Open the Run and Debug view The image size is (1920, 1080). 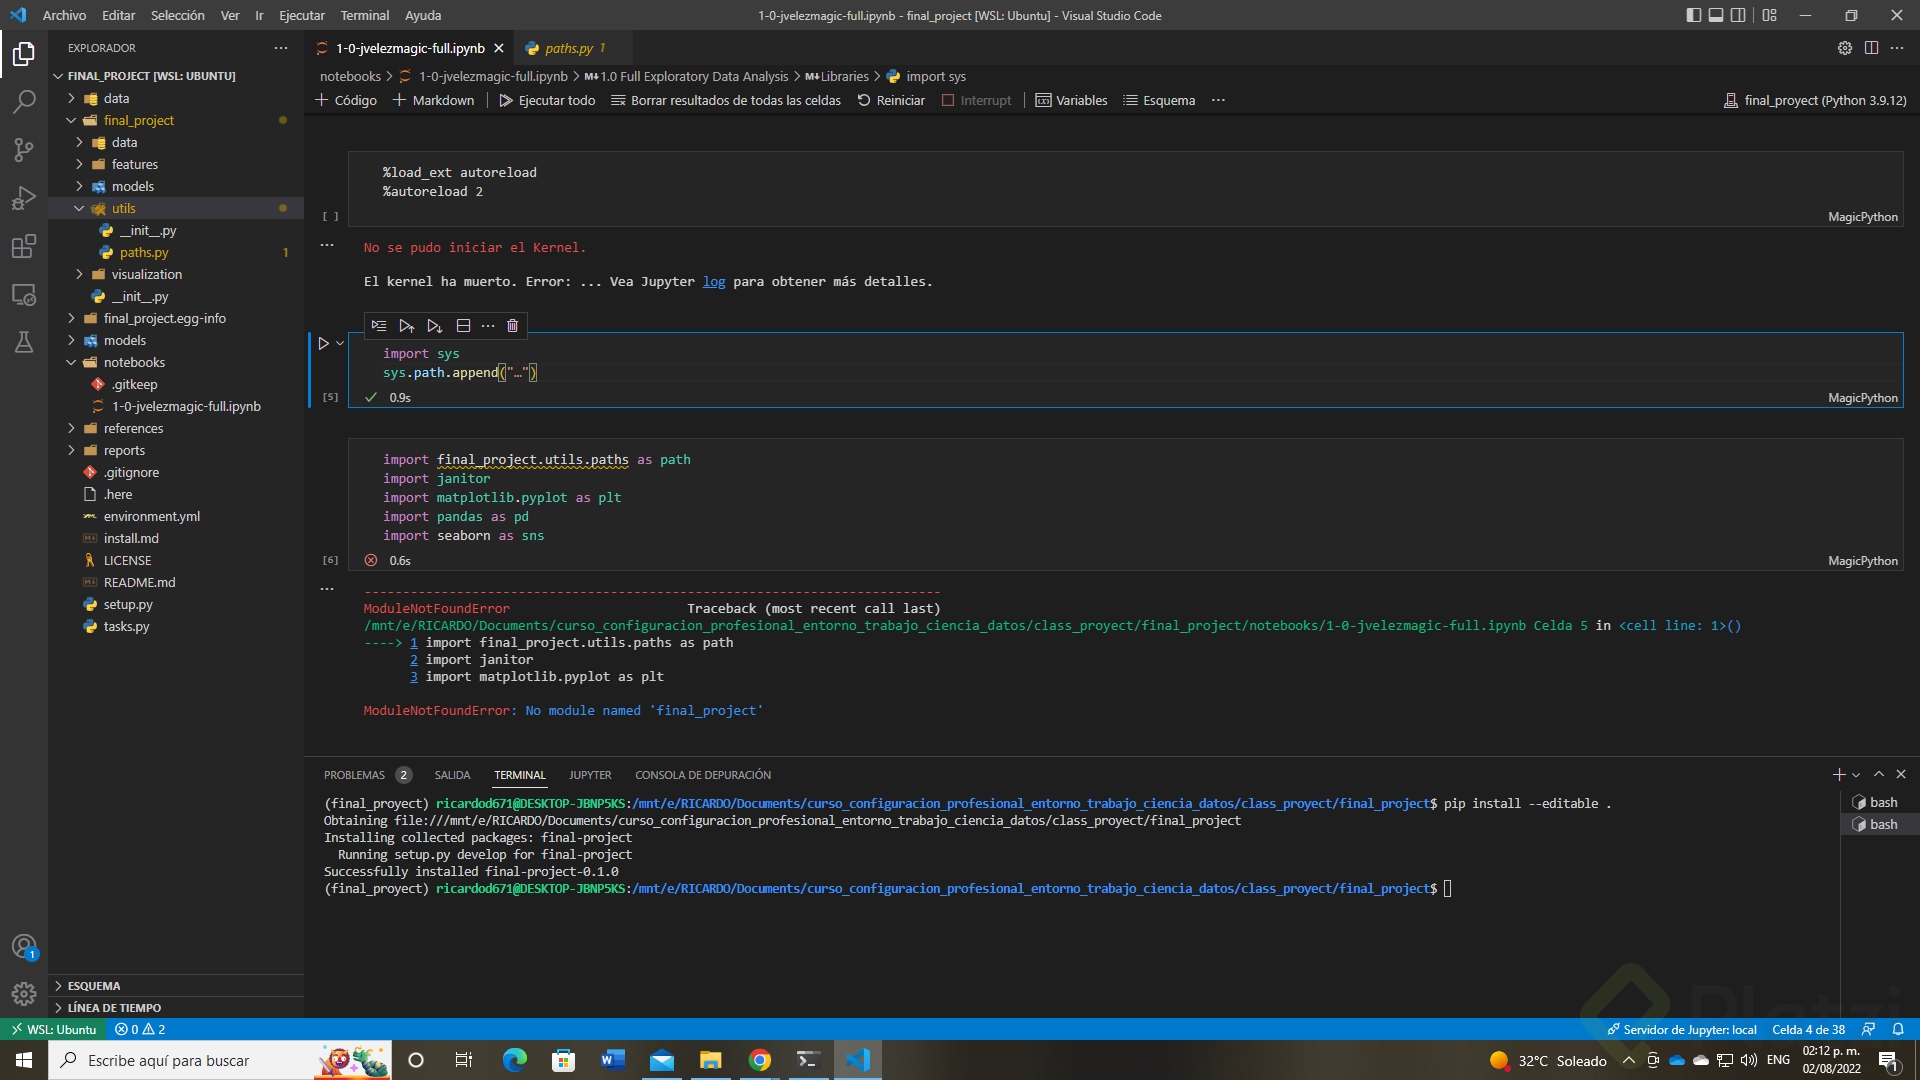pyautogui.click(x=24, y=198)
